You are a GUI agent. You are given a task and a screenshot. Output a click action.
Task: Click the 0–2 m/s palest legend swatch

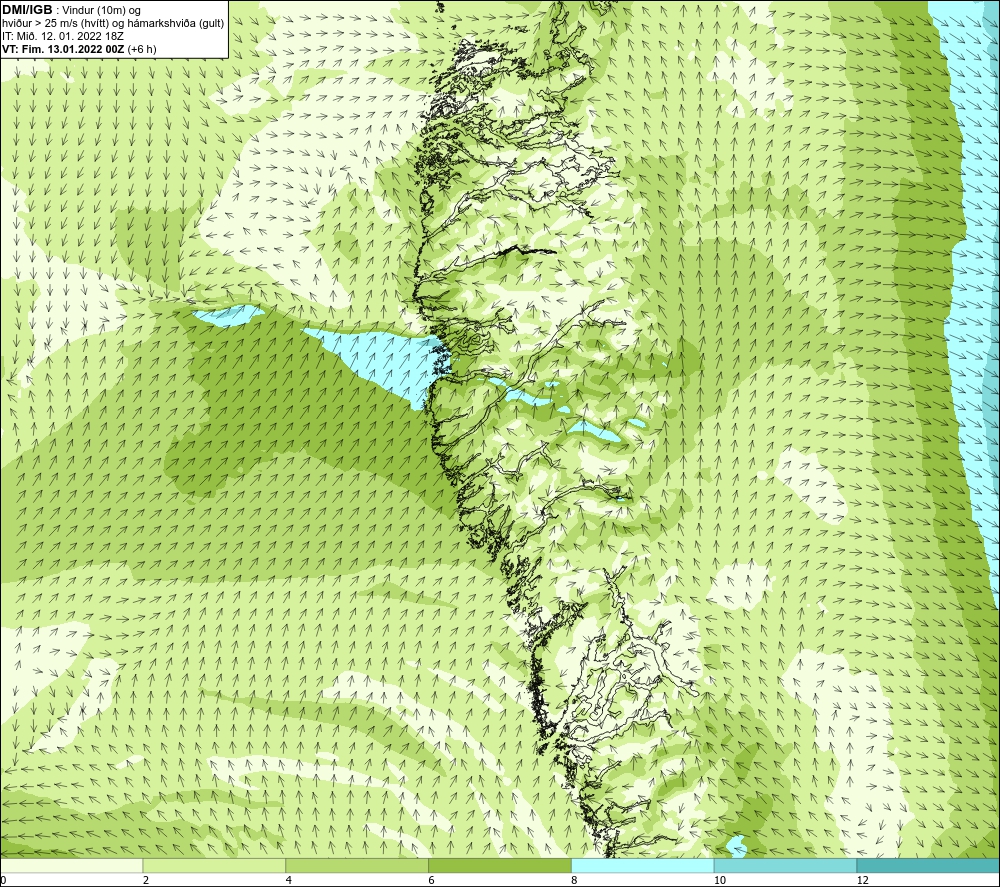point(71,866)
